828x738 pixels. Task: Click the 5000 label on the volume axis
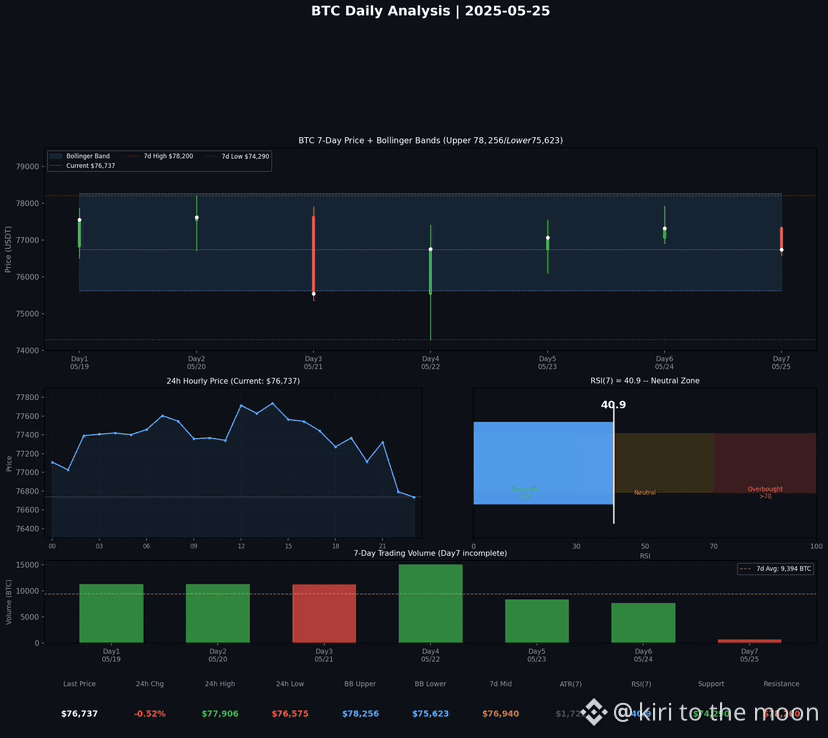point(31,617)
